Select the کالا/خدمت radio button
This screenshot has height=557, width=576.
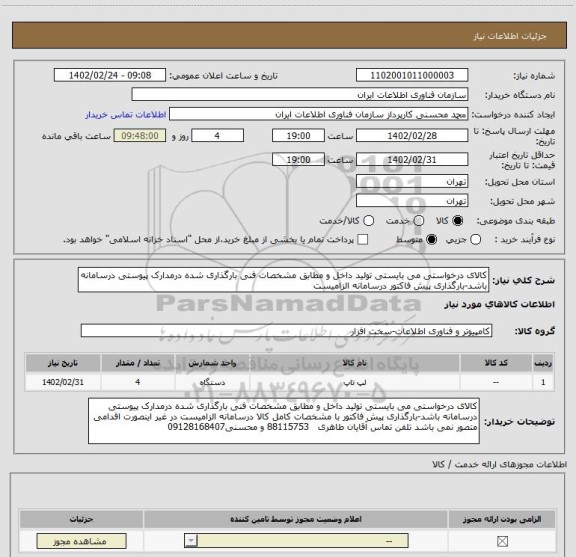click(368, 221)
